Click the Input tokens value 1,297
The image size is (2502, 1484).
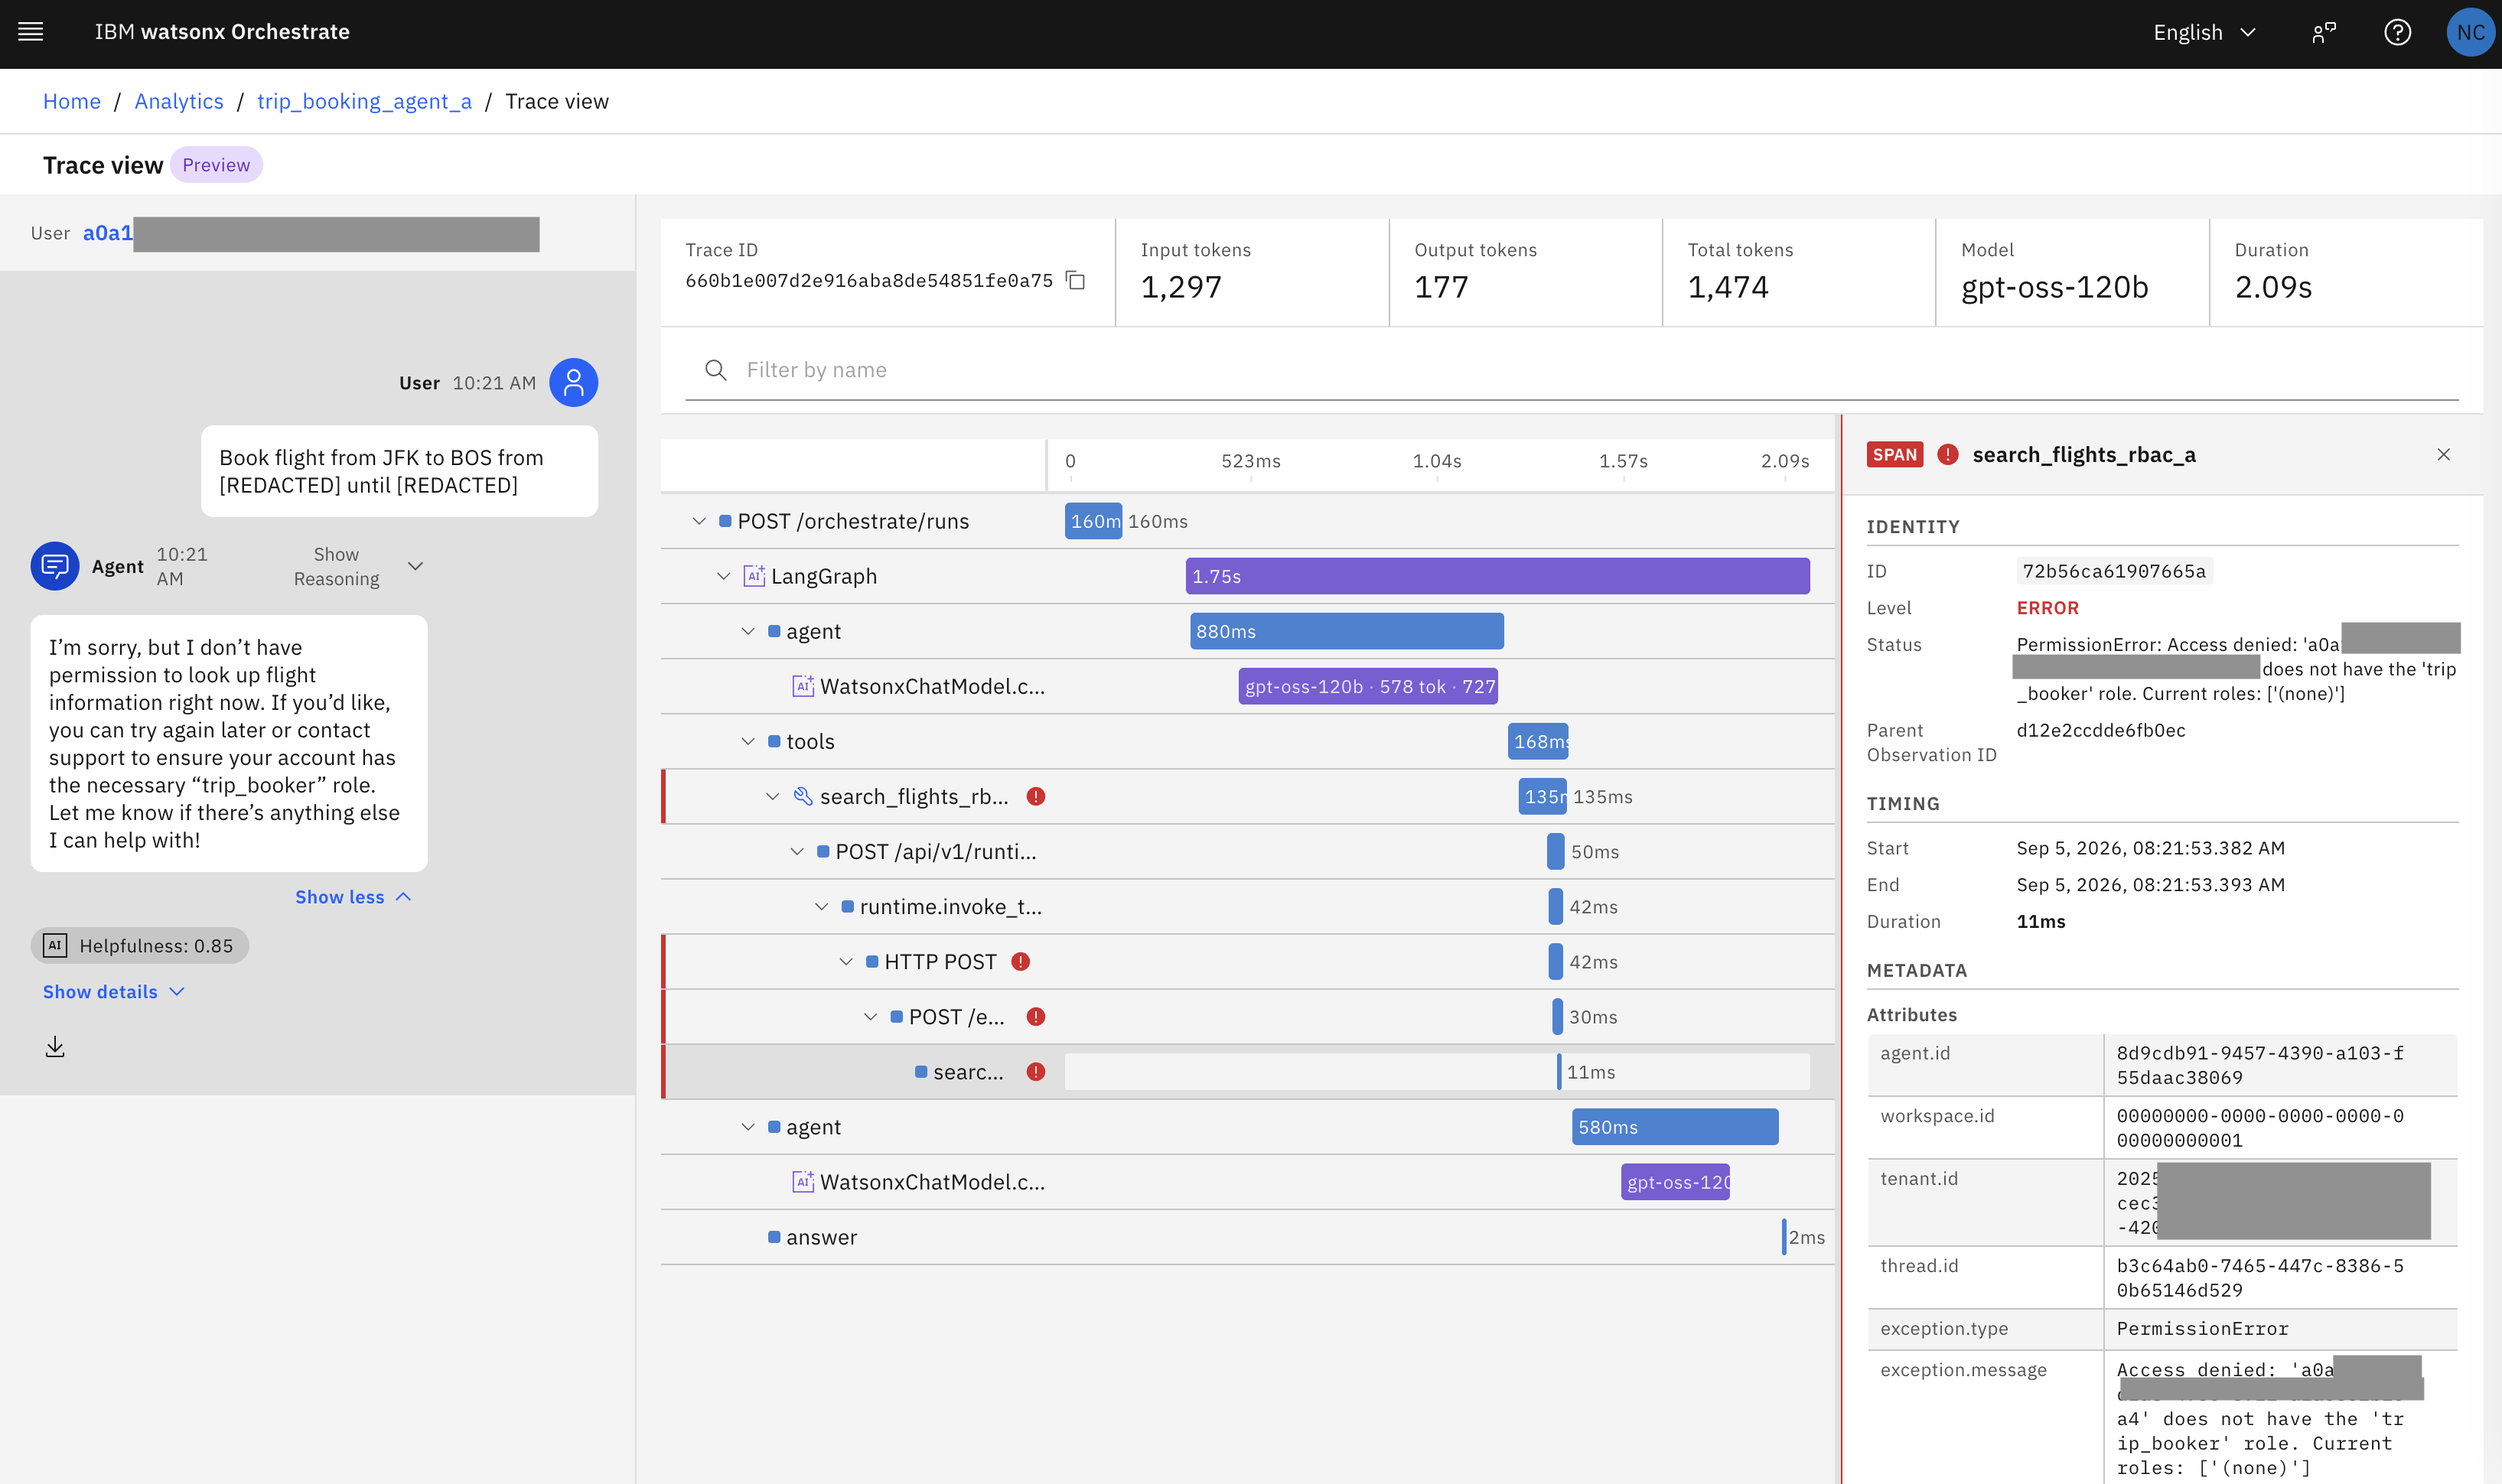point(1181,287)
